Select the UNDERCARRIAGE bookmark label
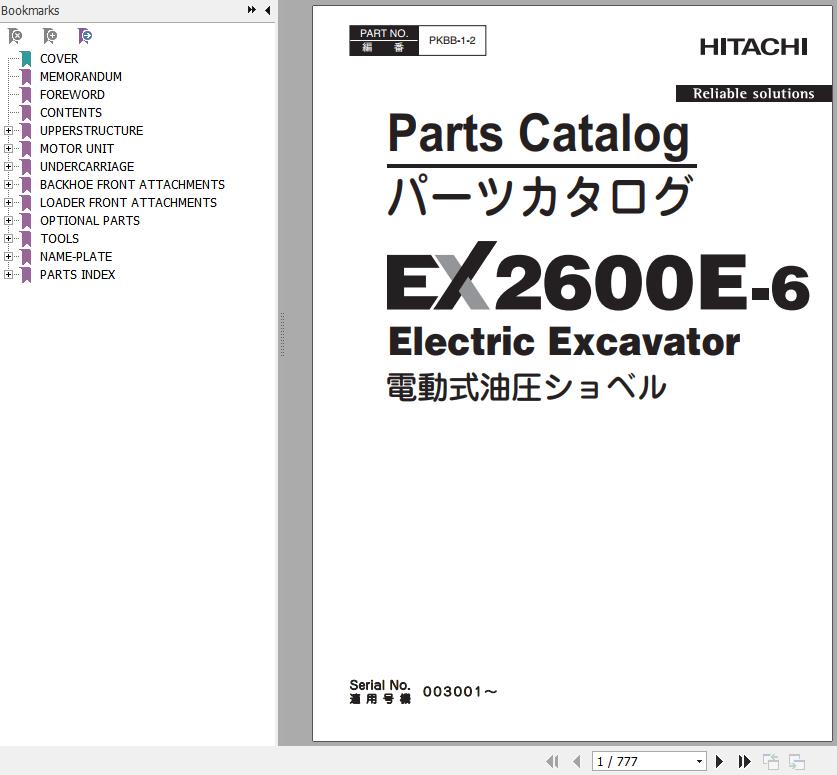Screen dimensions: 837x775 [87, 167]
